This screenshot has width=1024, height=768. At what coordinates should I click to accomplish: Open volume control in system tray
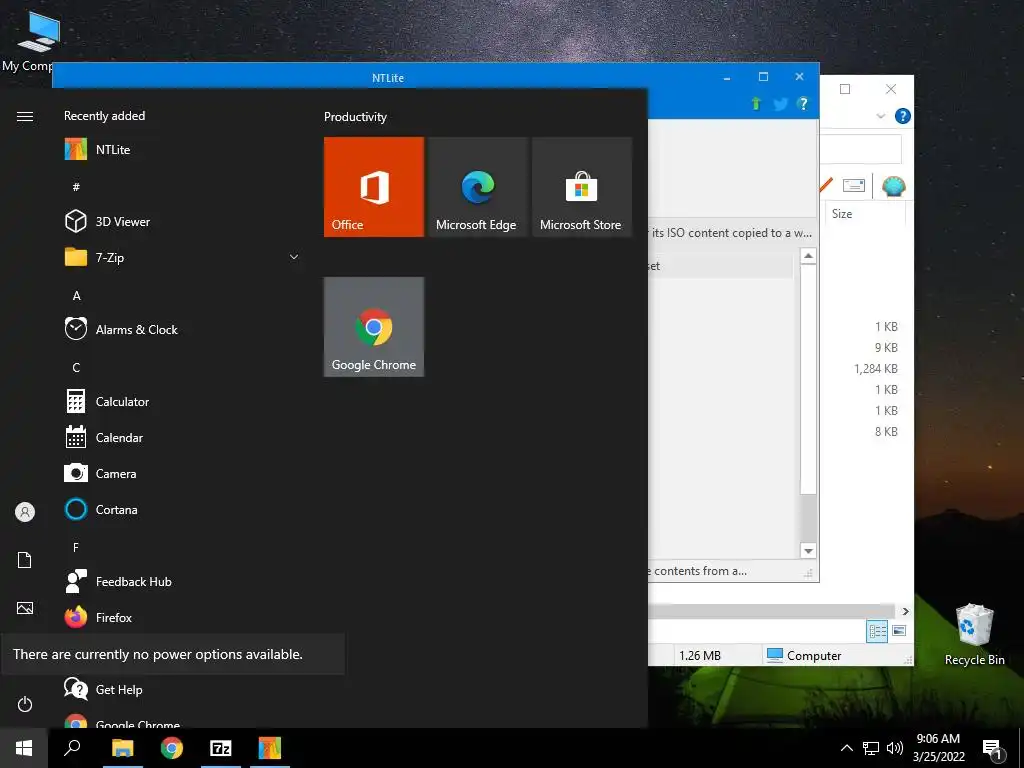pyautogui.click(x=895, y=748)
